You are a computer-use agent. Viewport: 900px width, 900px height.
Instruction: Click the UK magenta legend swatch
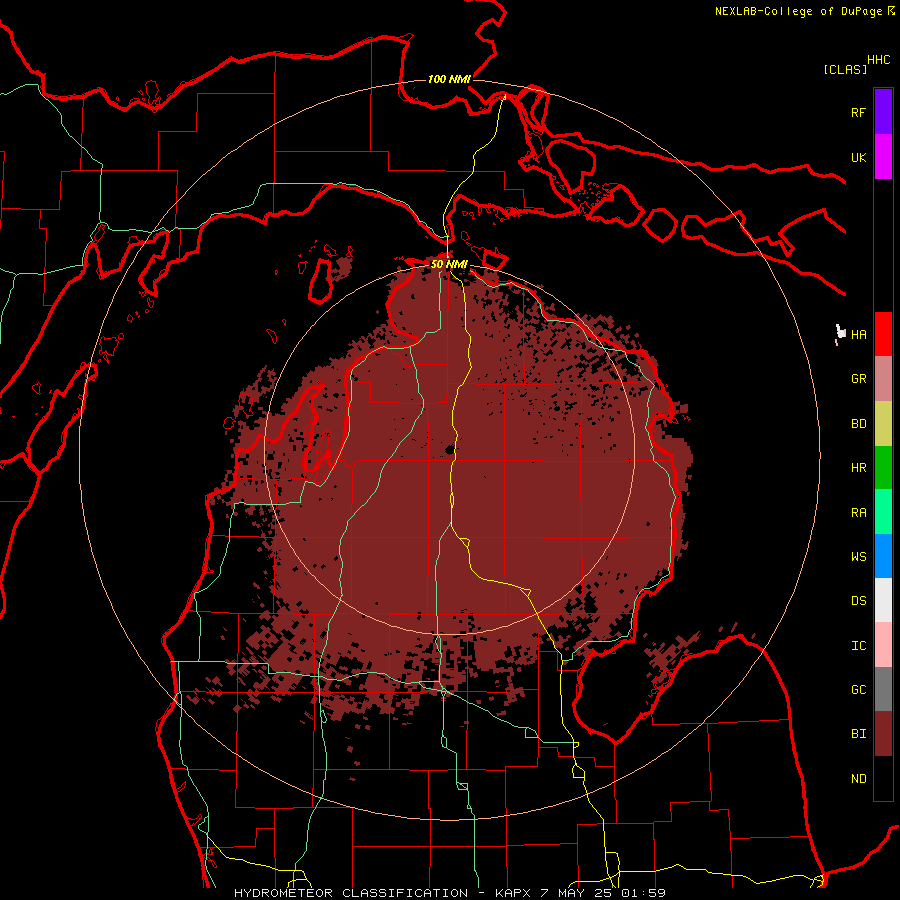pyautogui.click(x=883, y=157)
